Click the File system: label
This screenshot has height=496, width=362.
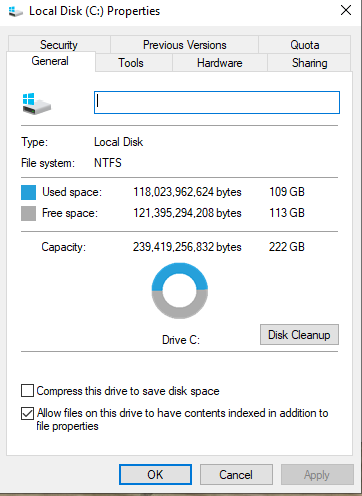[x=48, y=163]
